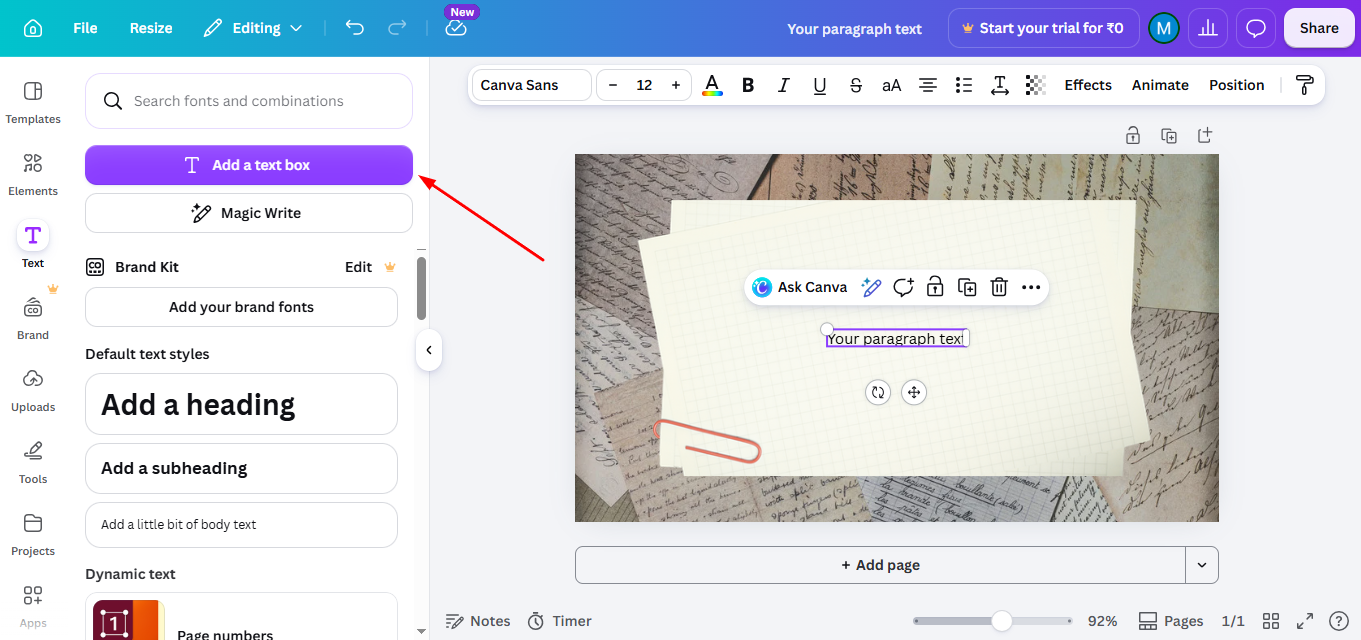Open the text color picker
Image resolution: width=1361 pixels, height=640 pixels.
712,85
